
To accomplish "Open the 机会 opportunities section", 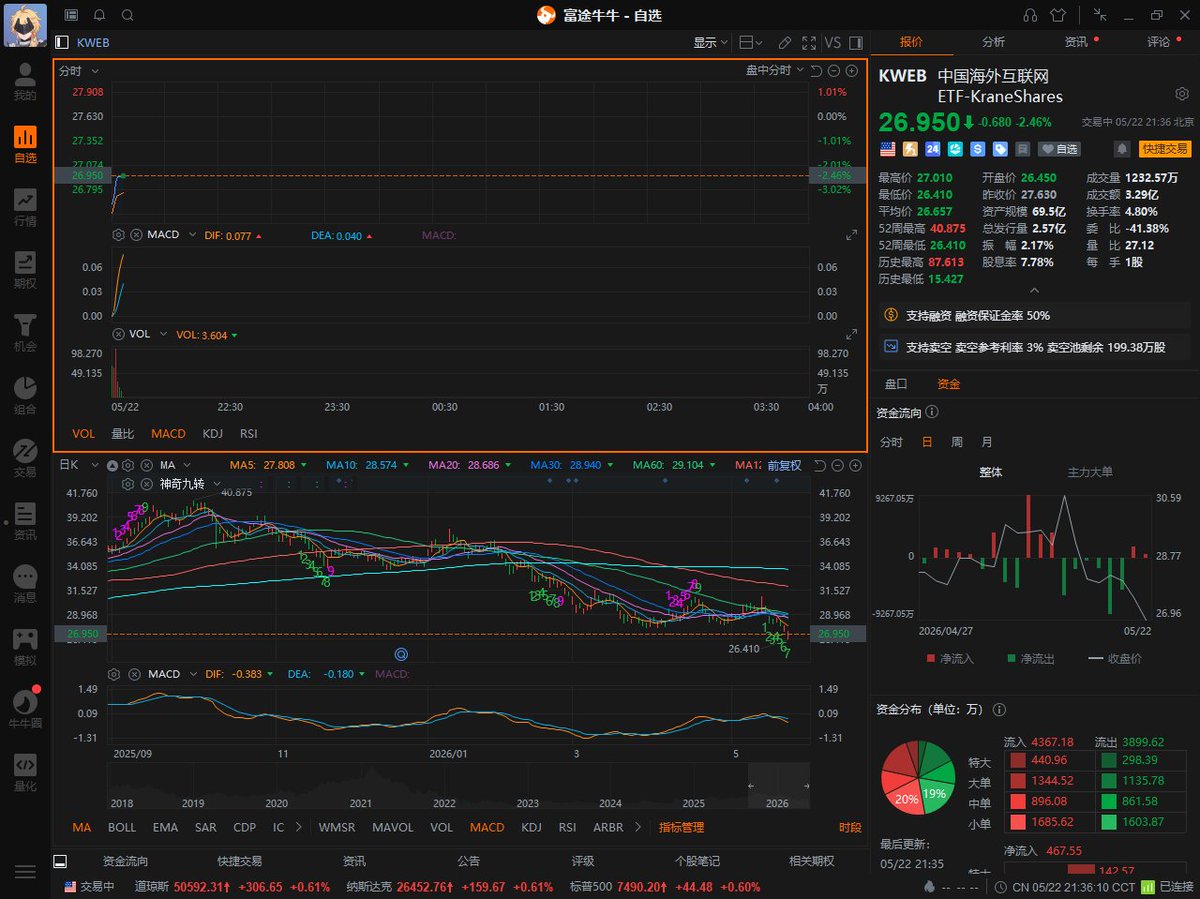I will [x=25, y=333].
